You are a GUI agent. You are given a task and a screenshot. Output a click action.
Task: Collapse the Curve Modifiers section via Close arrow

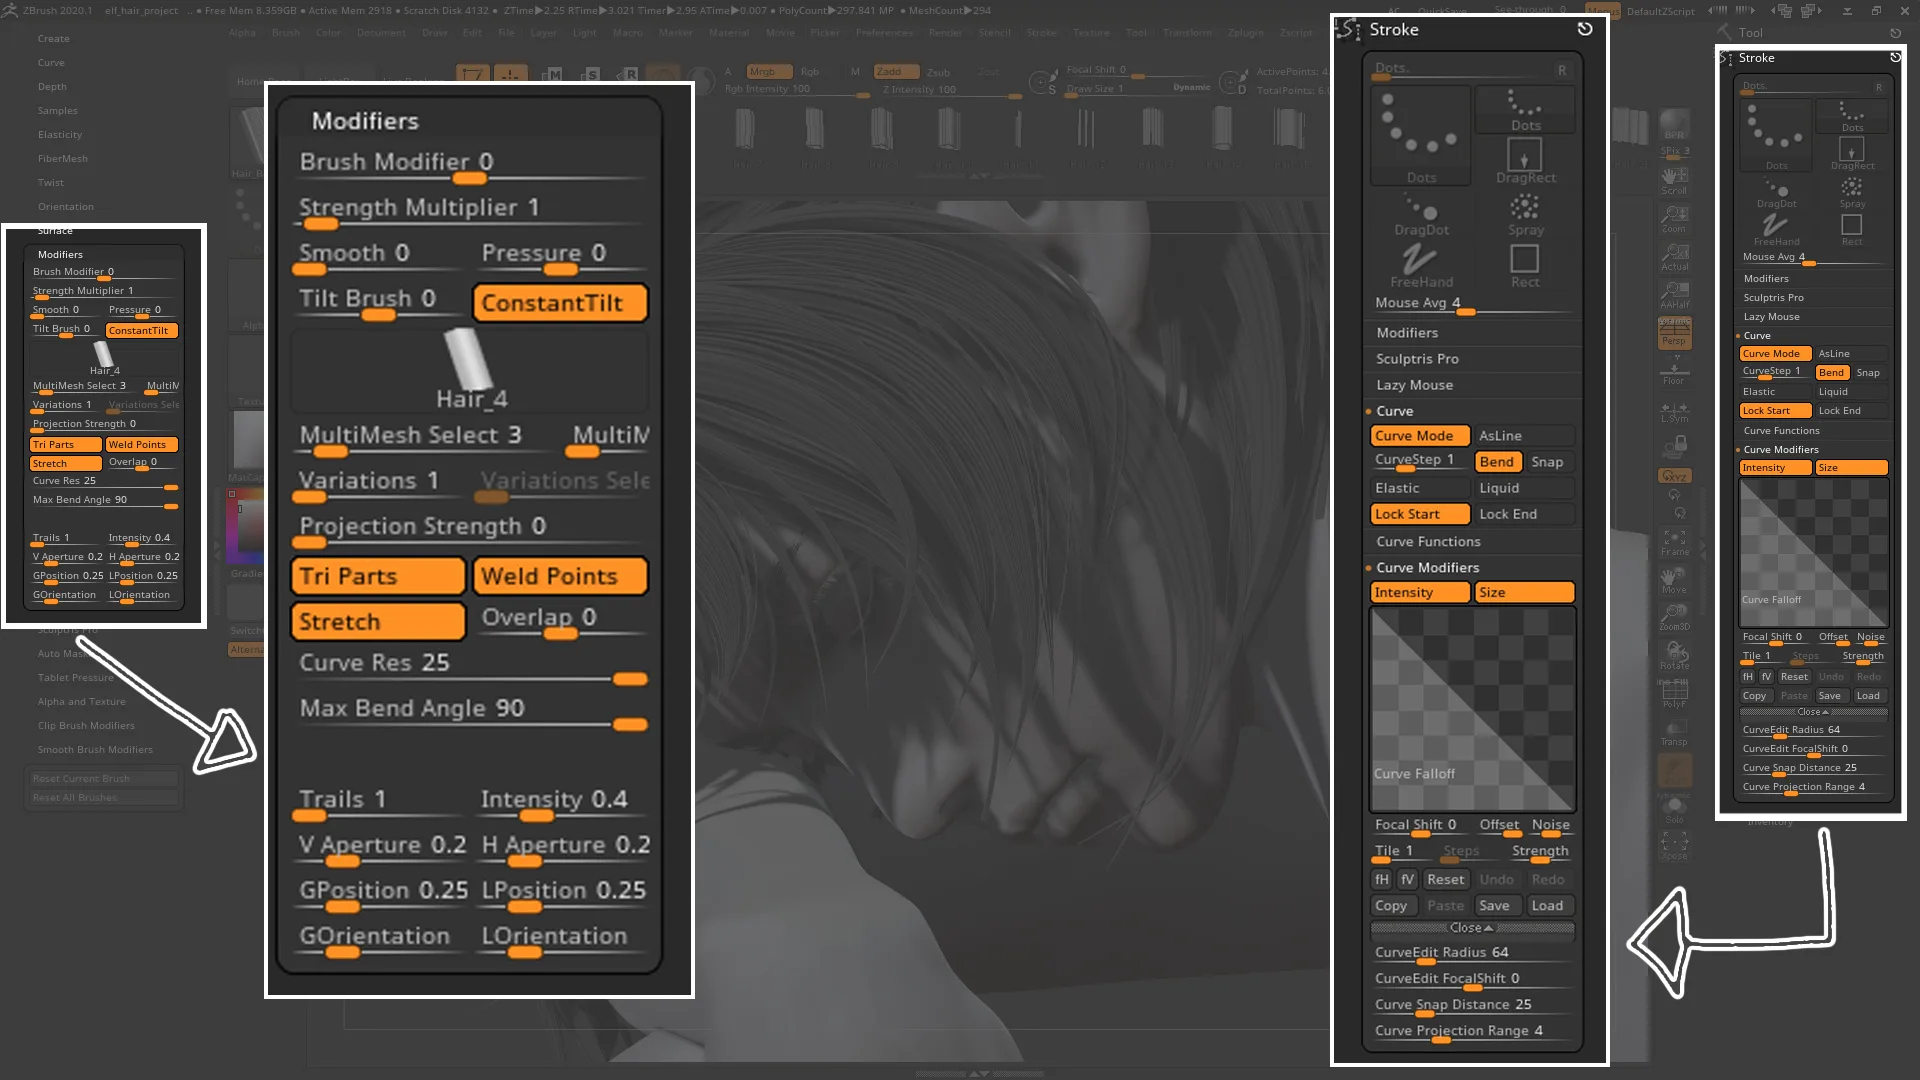1472,928
